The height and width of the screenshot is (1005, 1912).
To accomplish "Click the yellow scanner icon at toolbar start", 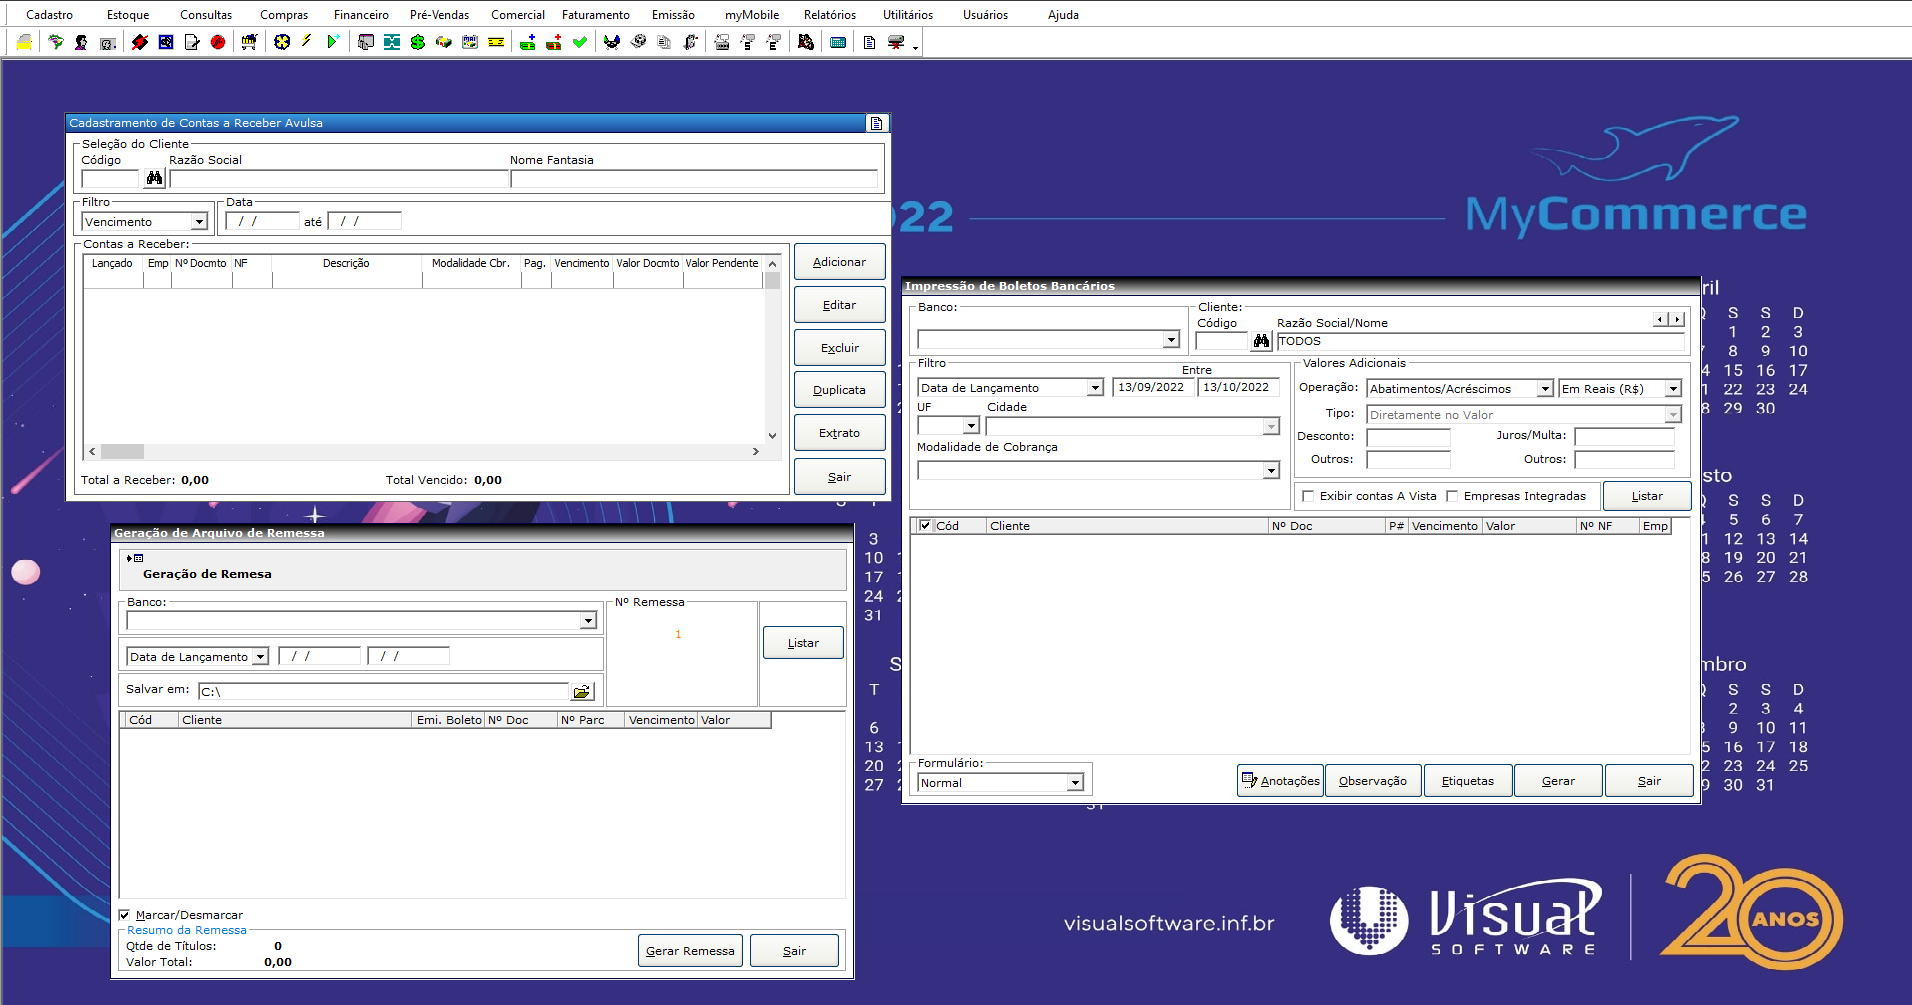I will click(24, 42).
